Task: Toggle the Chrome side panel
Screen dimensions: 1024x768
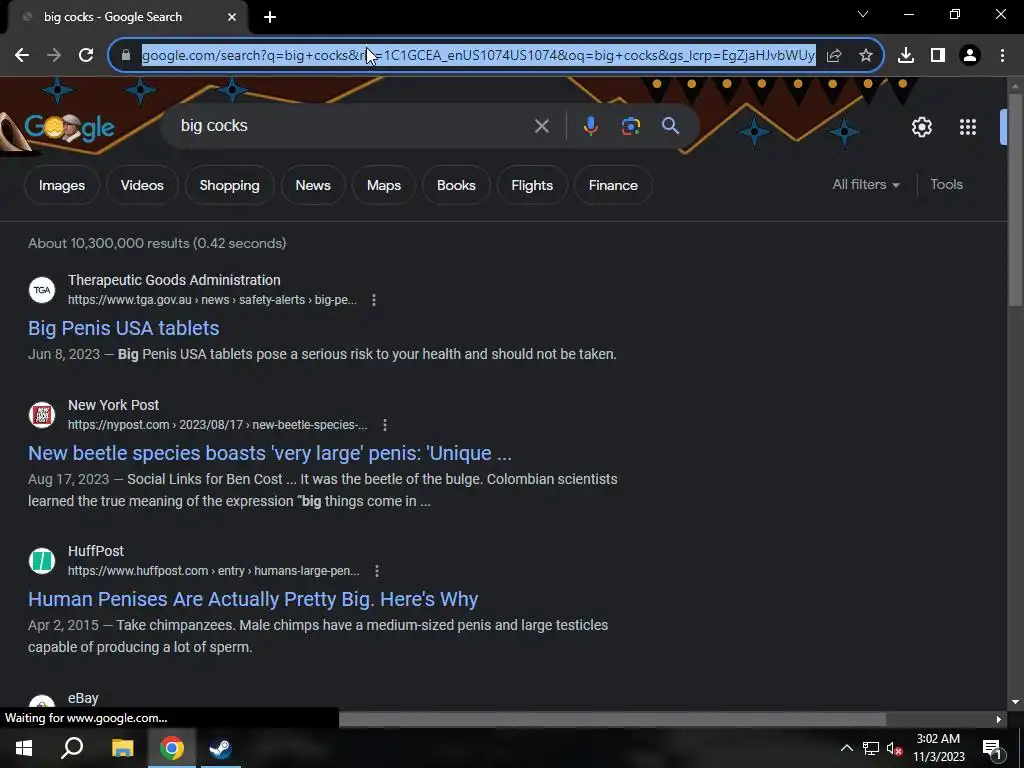Action: pos(938,56)
